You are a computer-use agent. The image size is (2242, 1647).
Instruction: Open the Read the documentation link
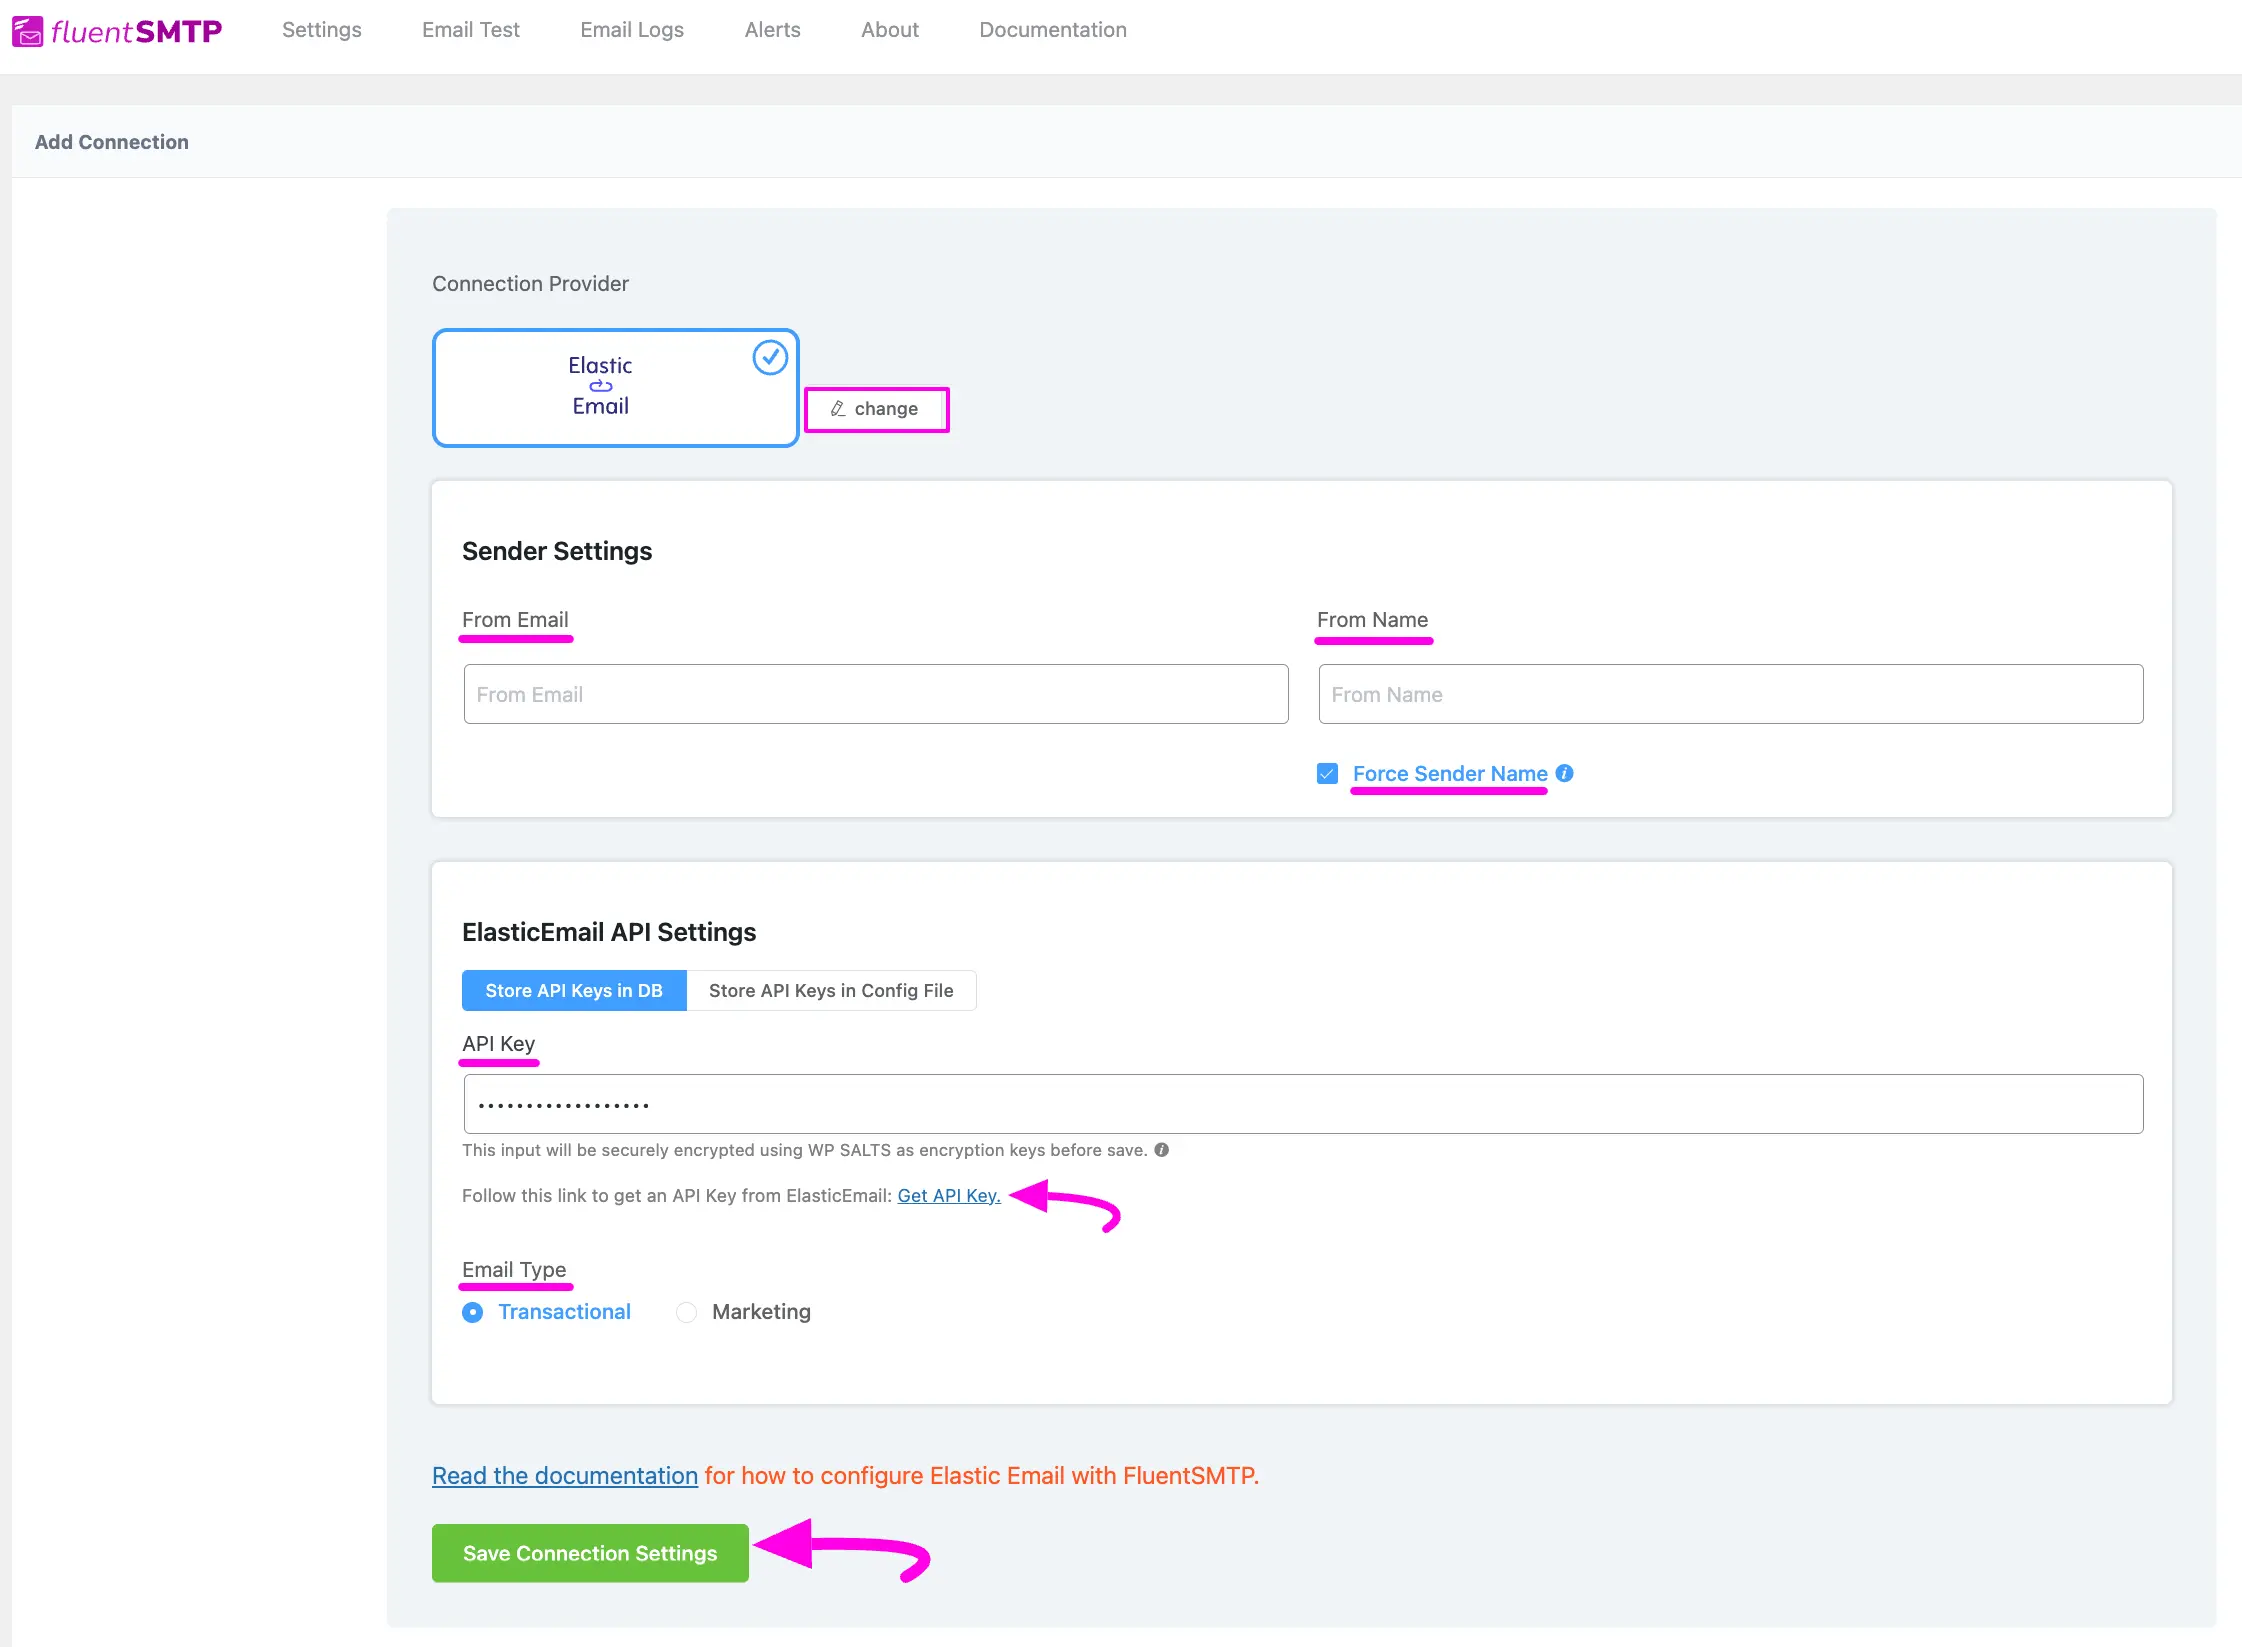[565, 1475]
